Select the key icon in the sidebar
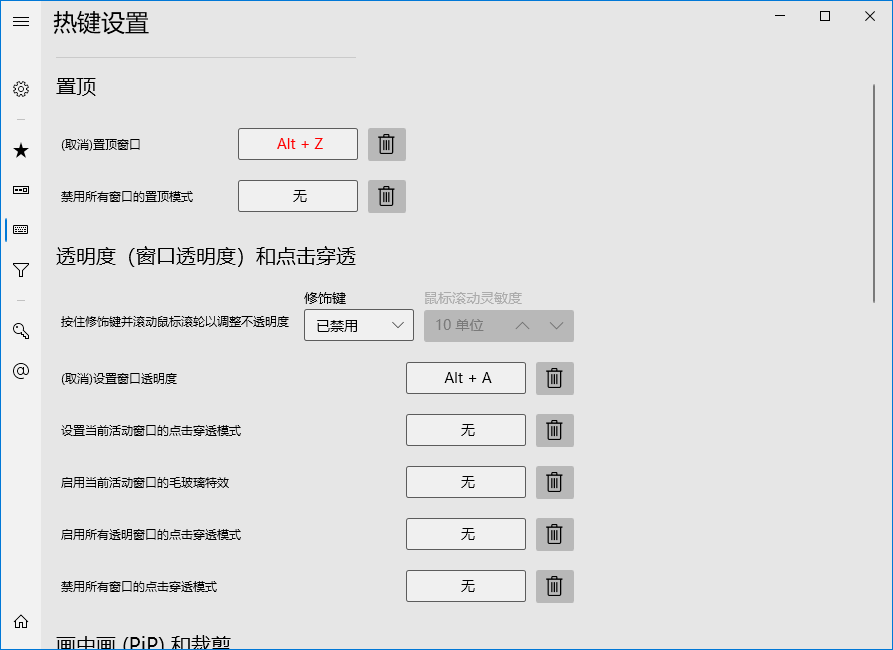 [20, 330]
